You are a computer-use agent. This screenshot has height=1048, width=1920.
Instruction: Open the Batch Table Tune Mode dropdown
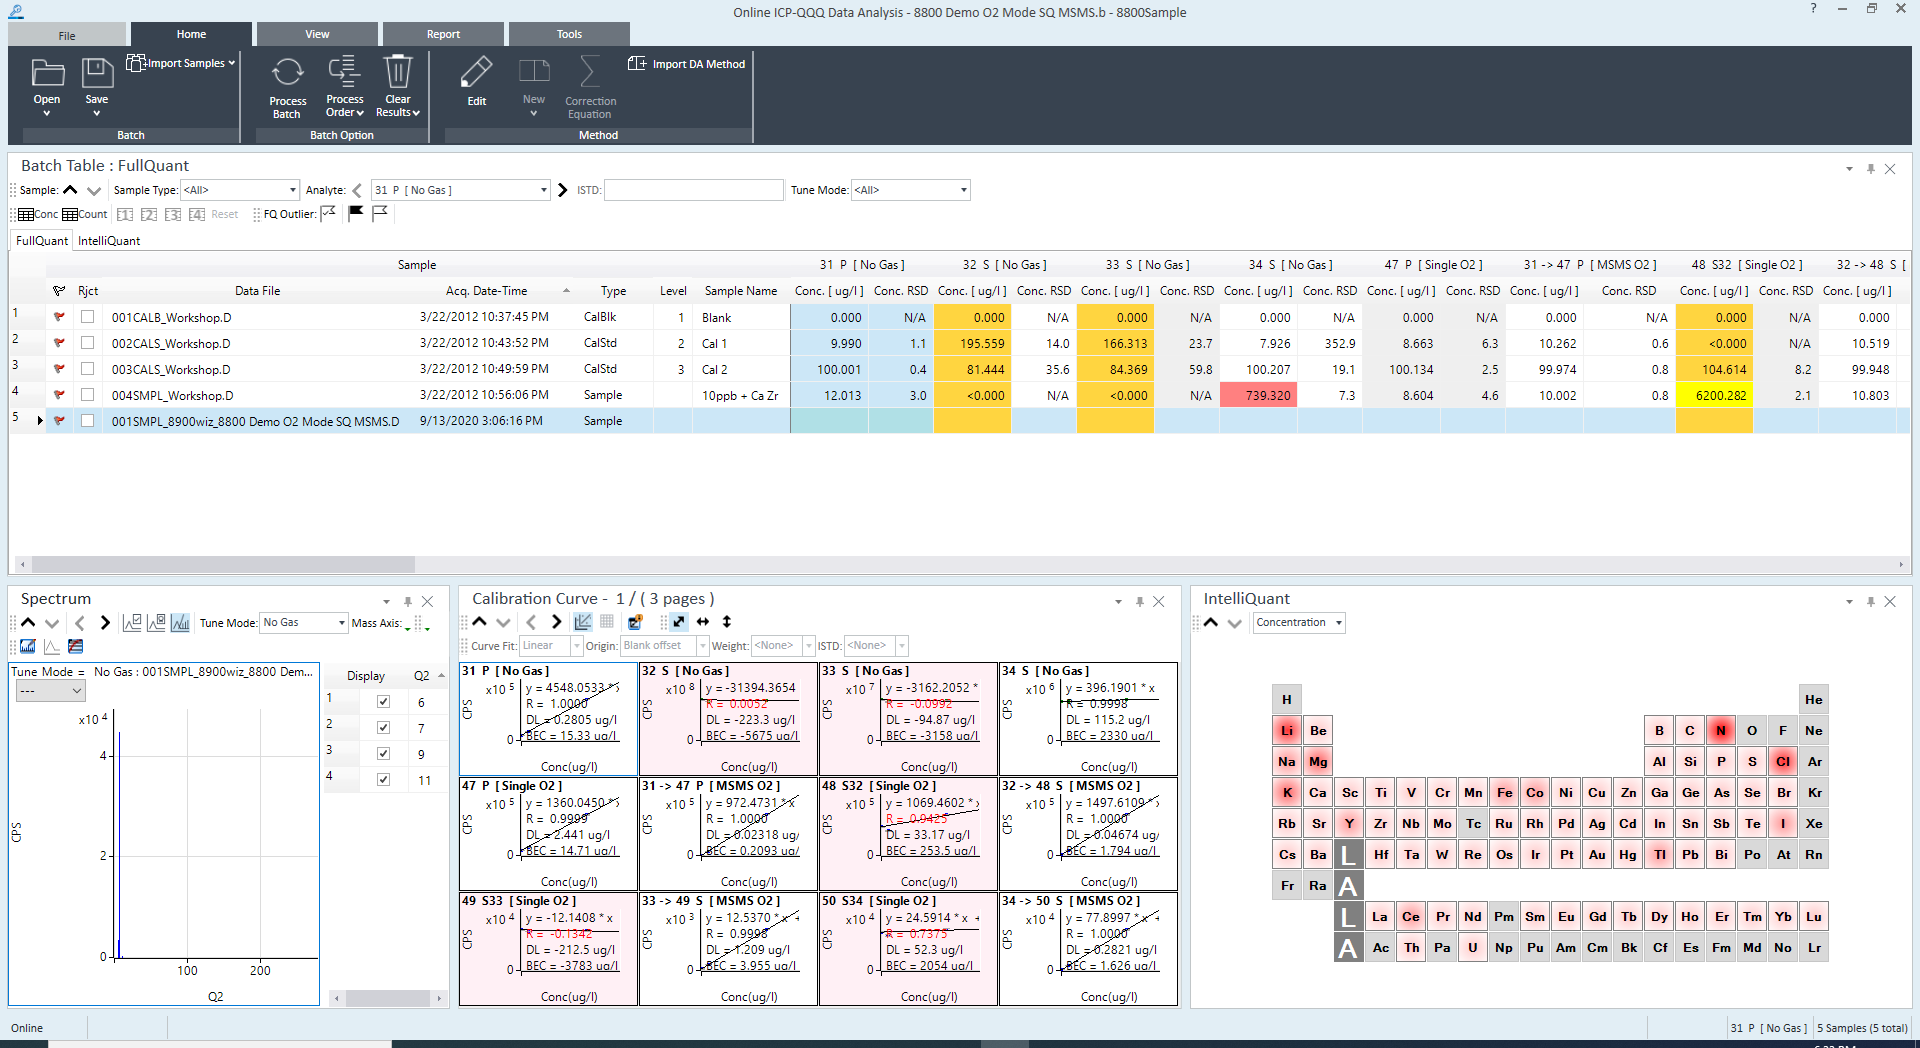pos(911,190)
